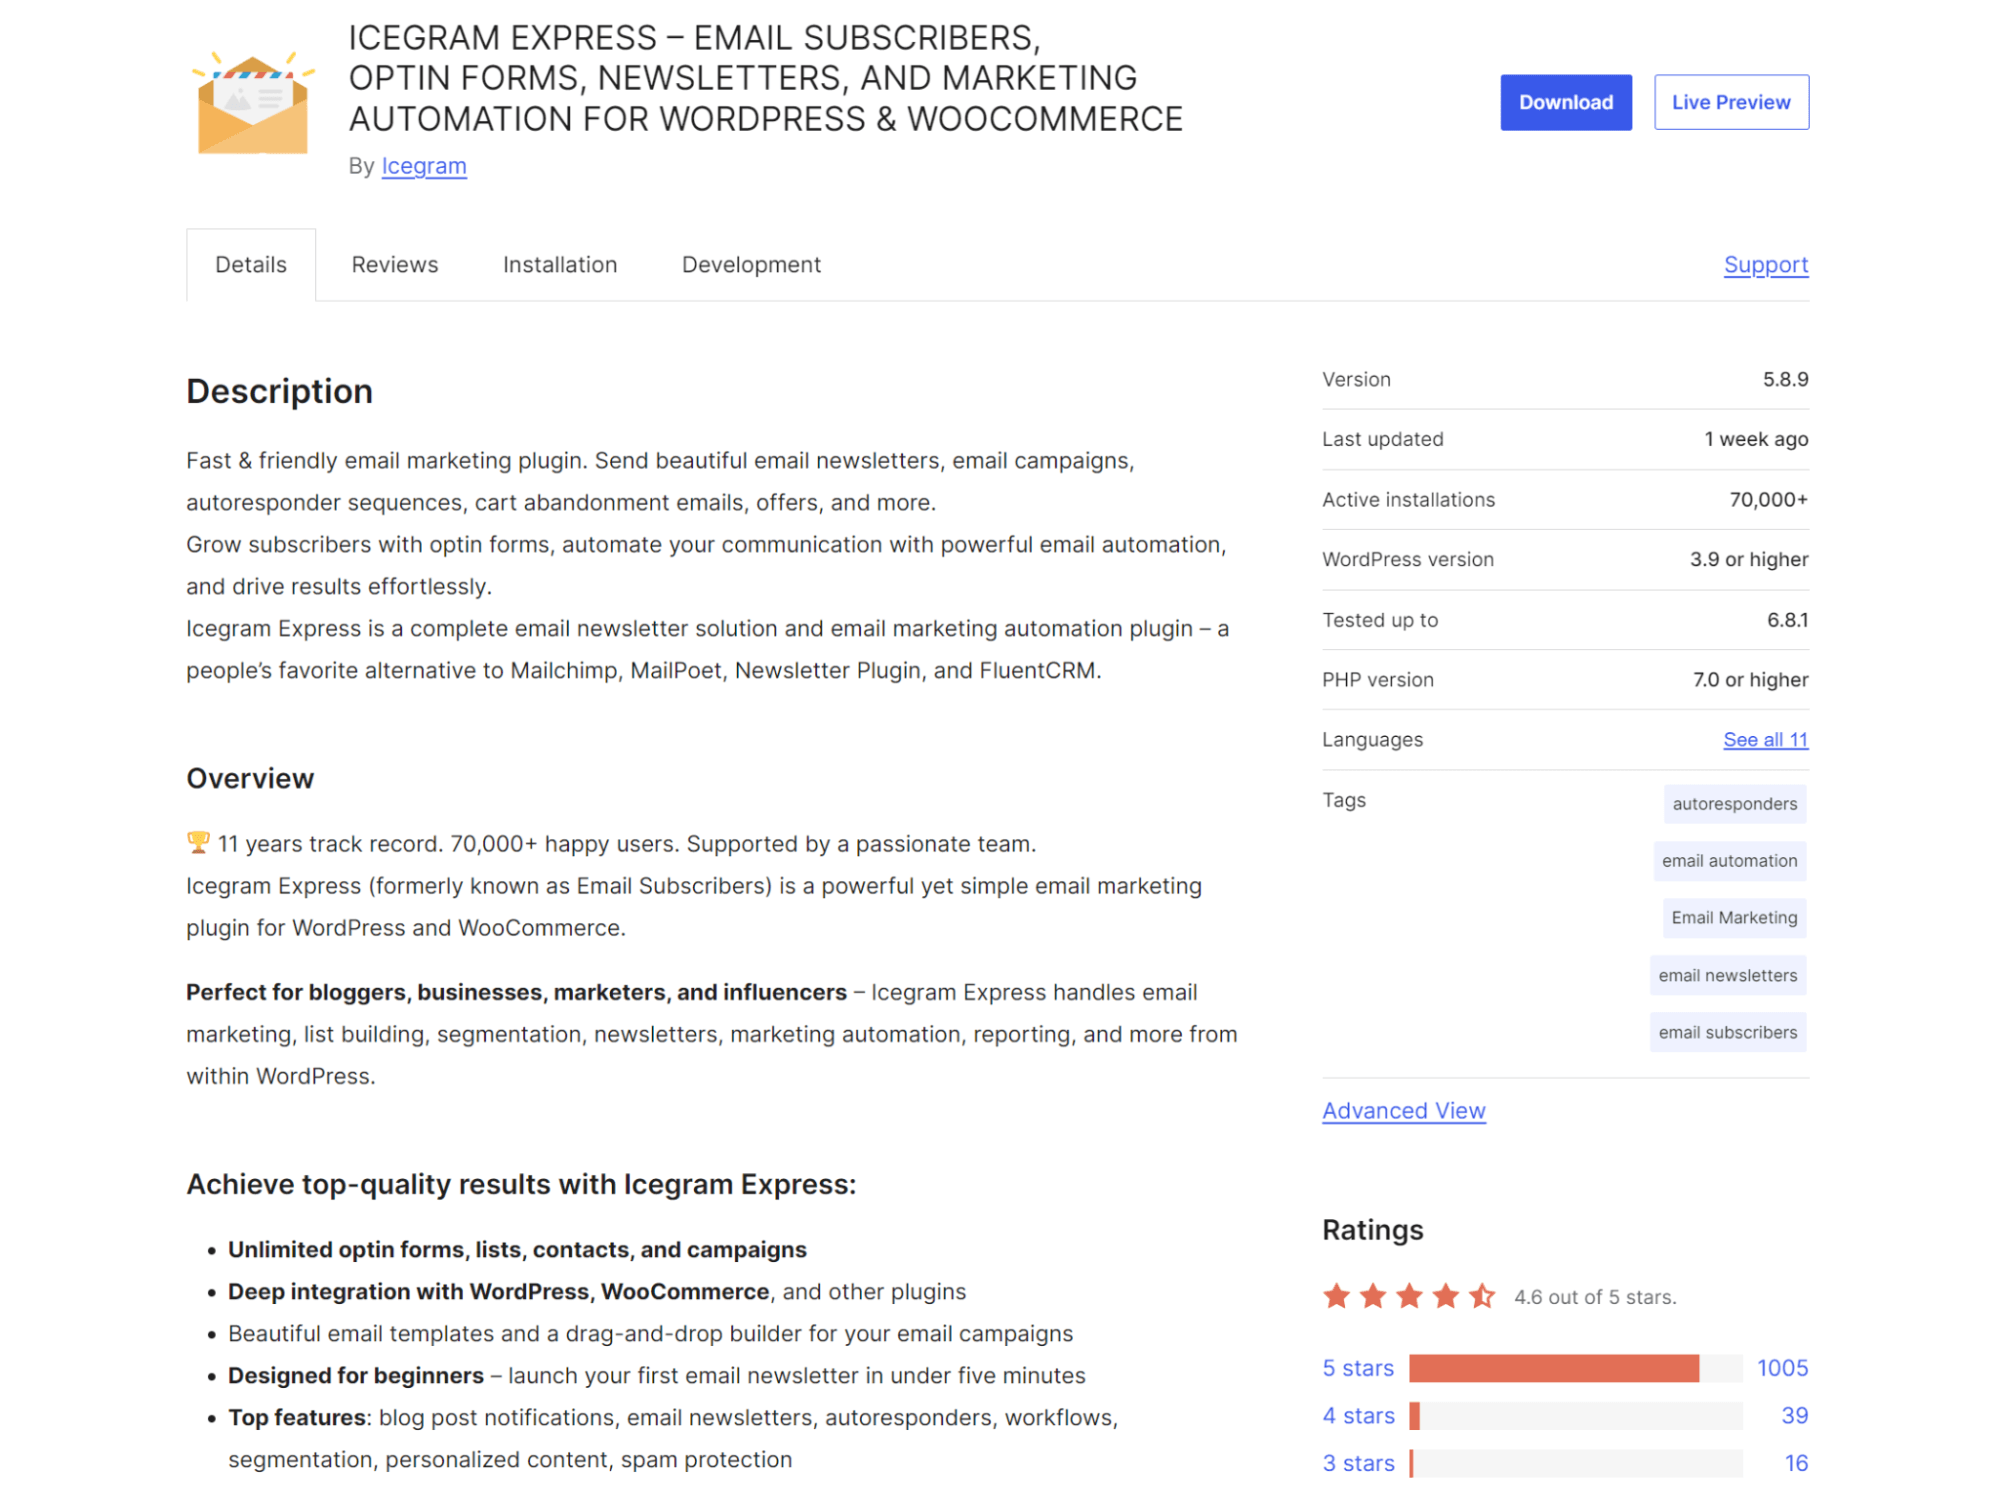The image size is (1999, 1492).
Task: Click the Icegram Express envelope plugin icon
Action: coord(253,102)
